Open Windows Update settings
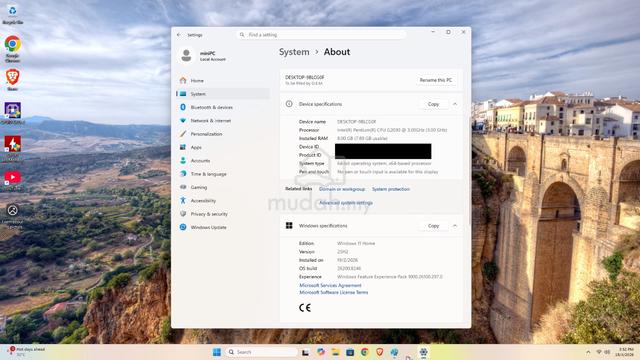640x360 pixels. point(224,227)
